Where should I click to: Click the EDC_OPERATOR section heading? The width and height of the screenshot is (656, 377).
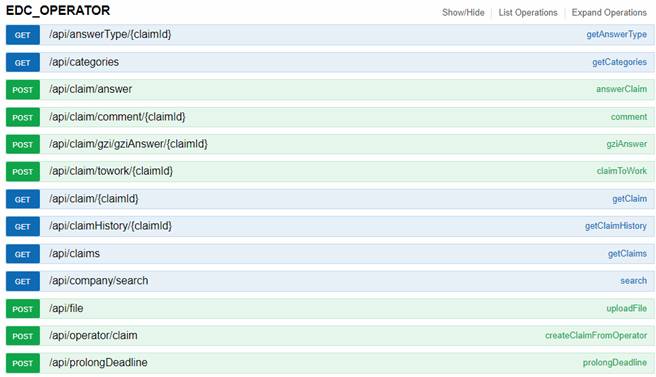point(58,10)
